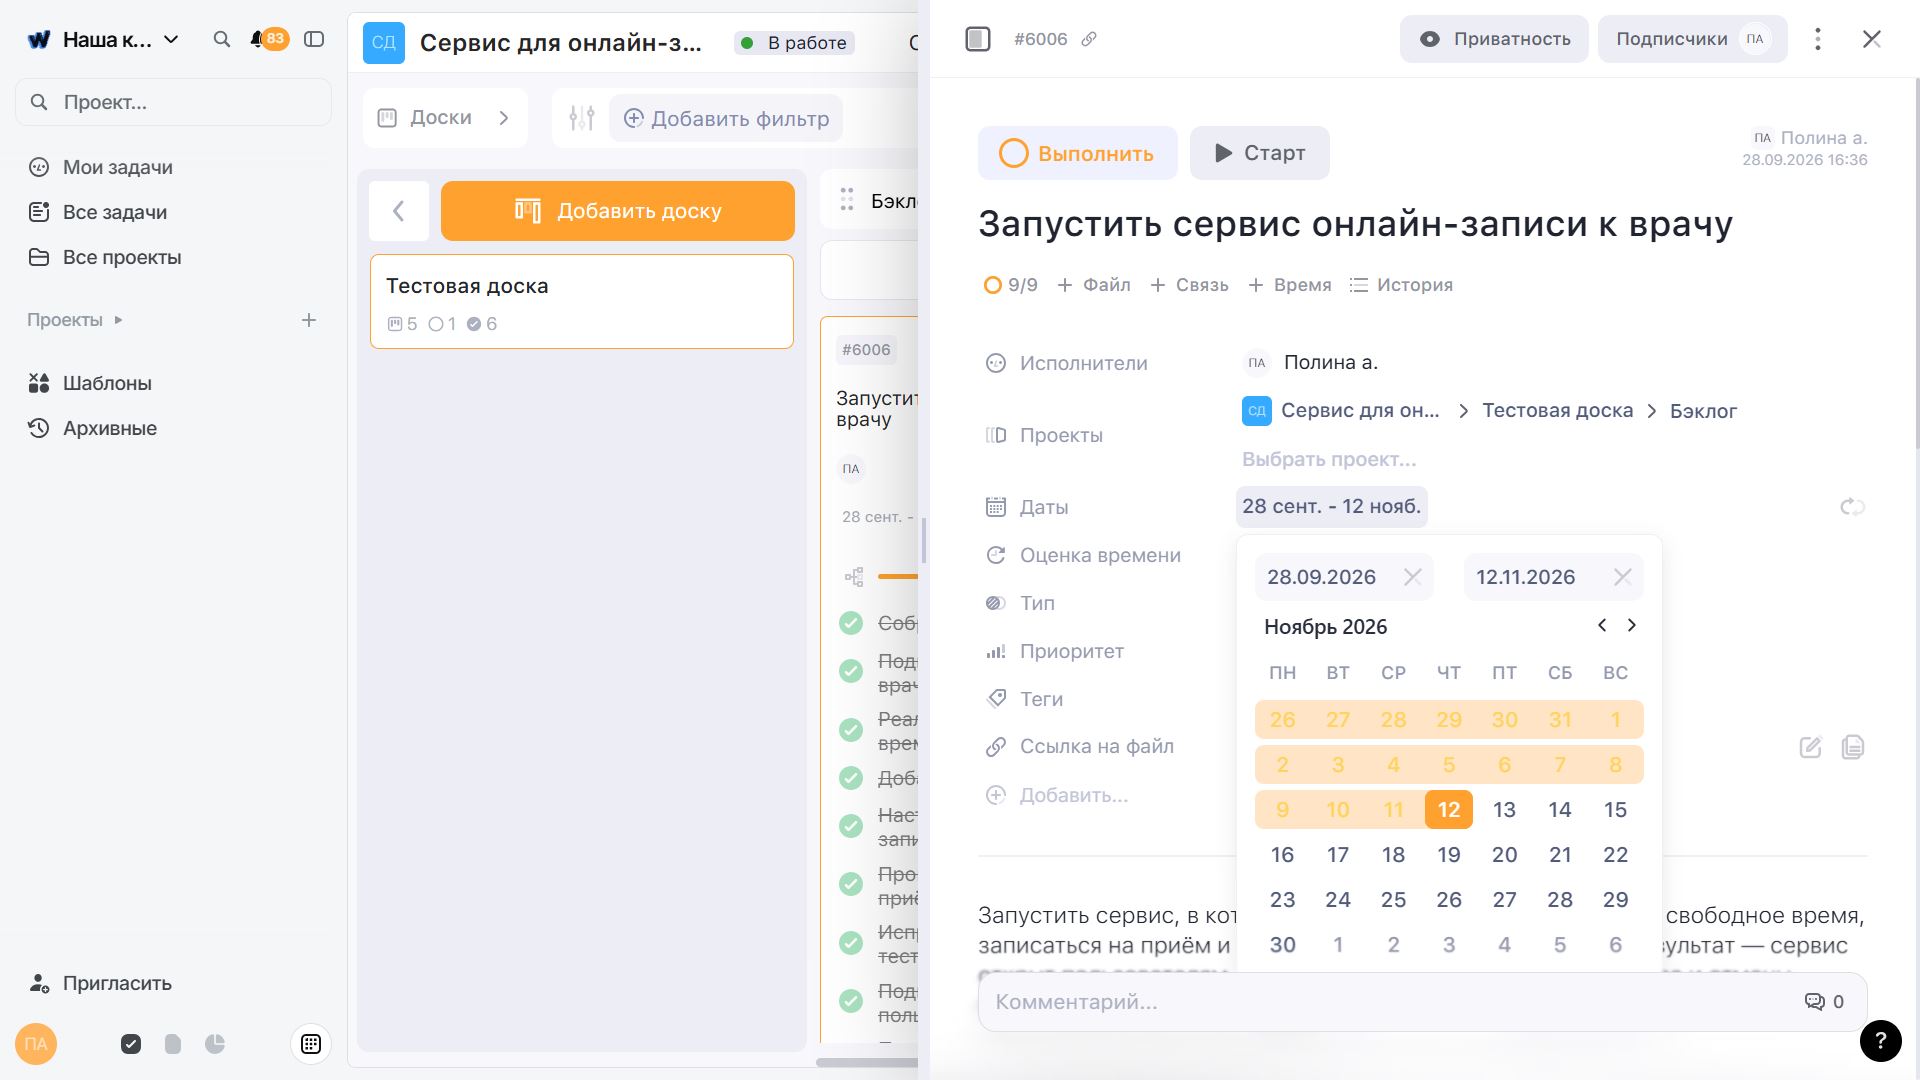Focus the Проект... search field

click(173, 102)
